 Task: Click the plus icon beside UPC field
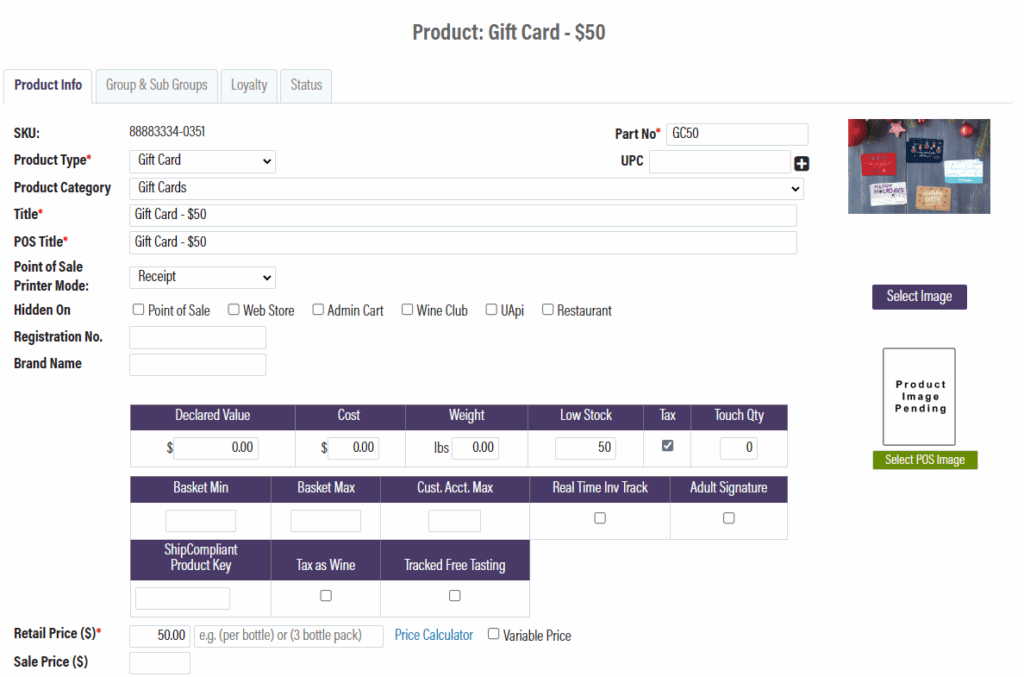coord(801,164)
